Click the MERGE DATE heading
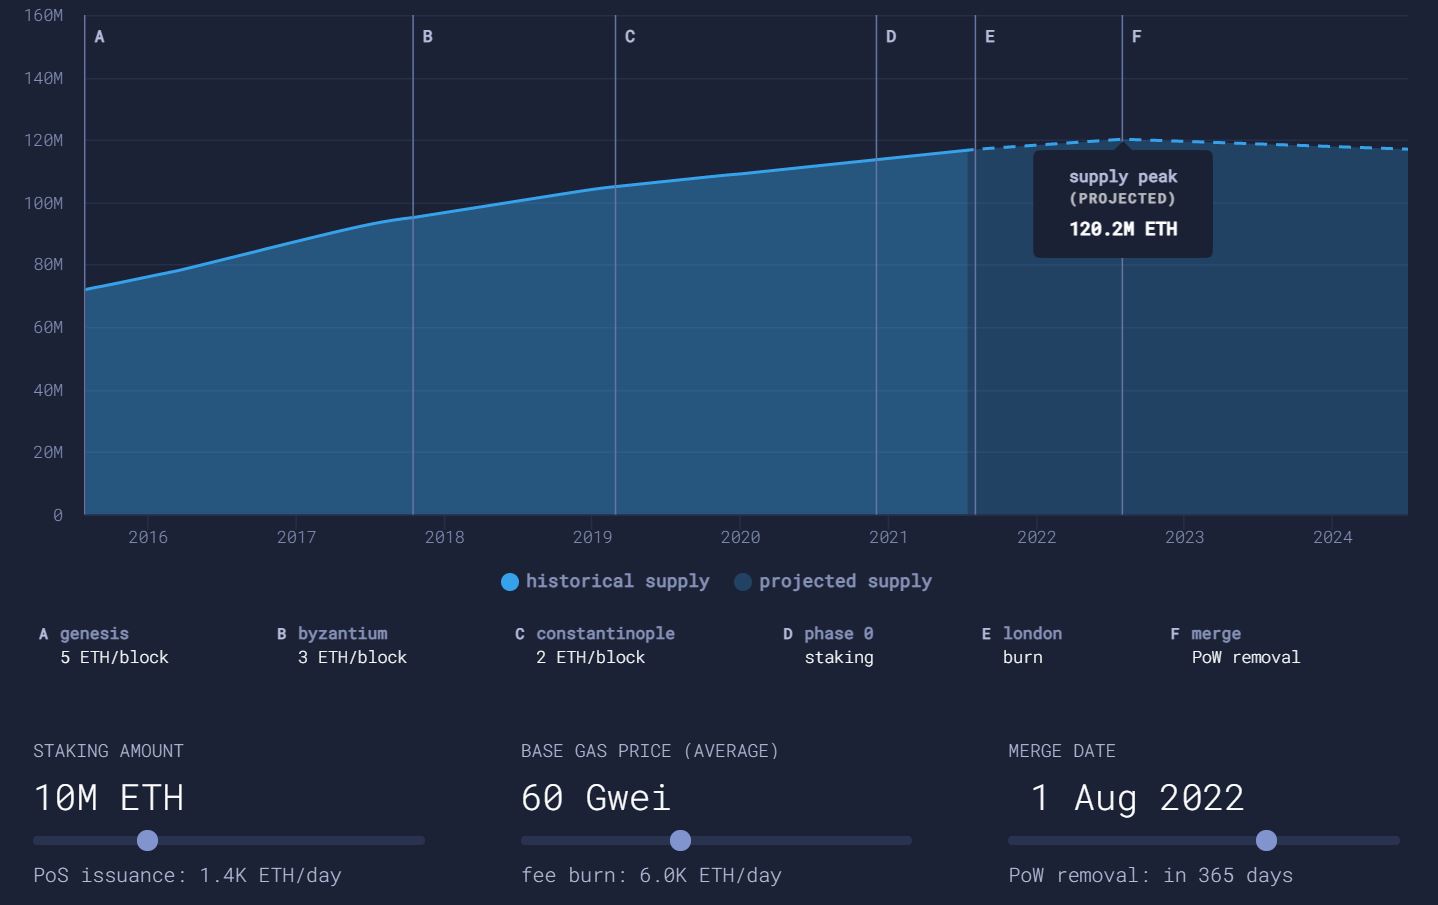 point(1062,751)
